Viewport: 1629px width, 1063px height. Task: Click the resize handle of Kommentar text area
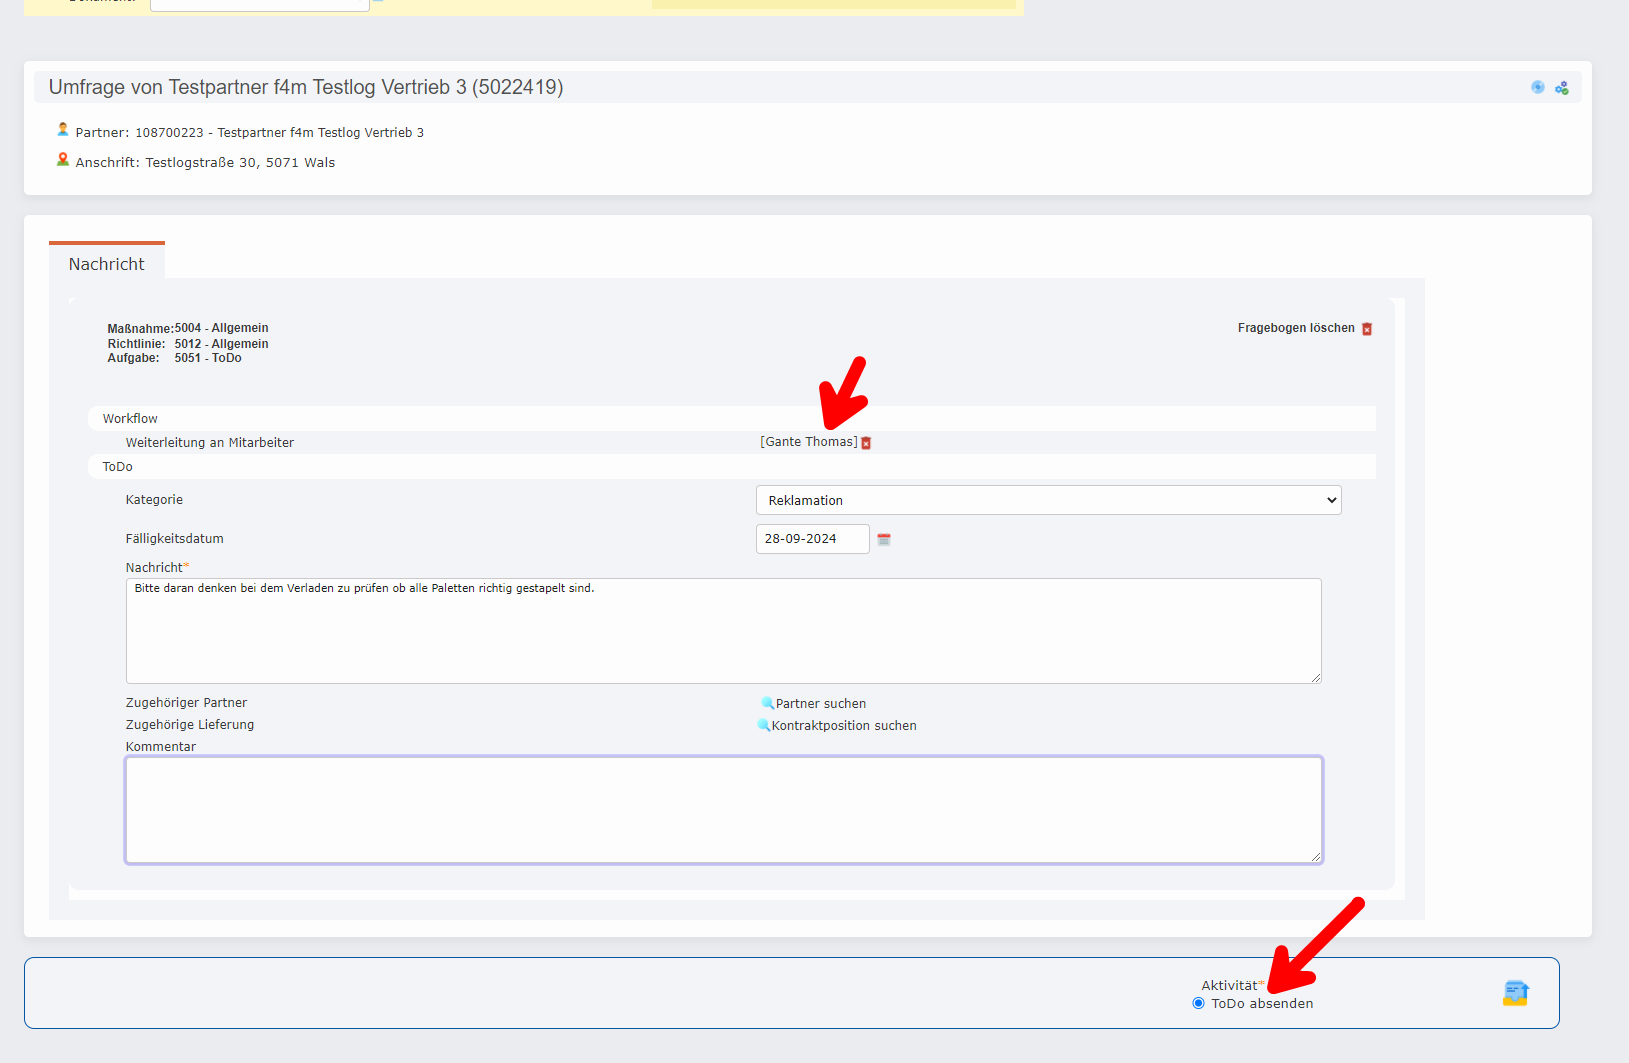[x=1316, y=856]
